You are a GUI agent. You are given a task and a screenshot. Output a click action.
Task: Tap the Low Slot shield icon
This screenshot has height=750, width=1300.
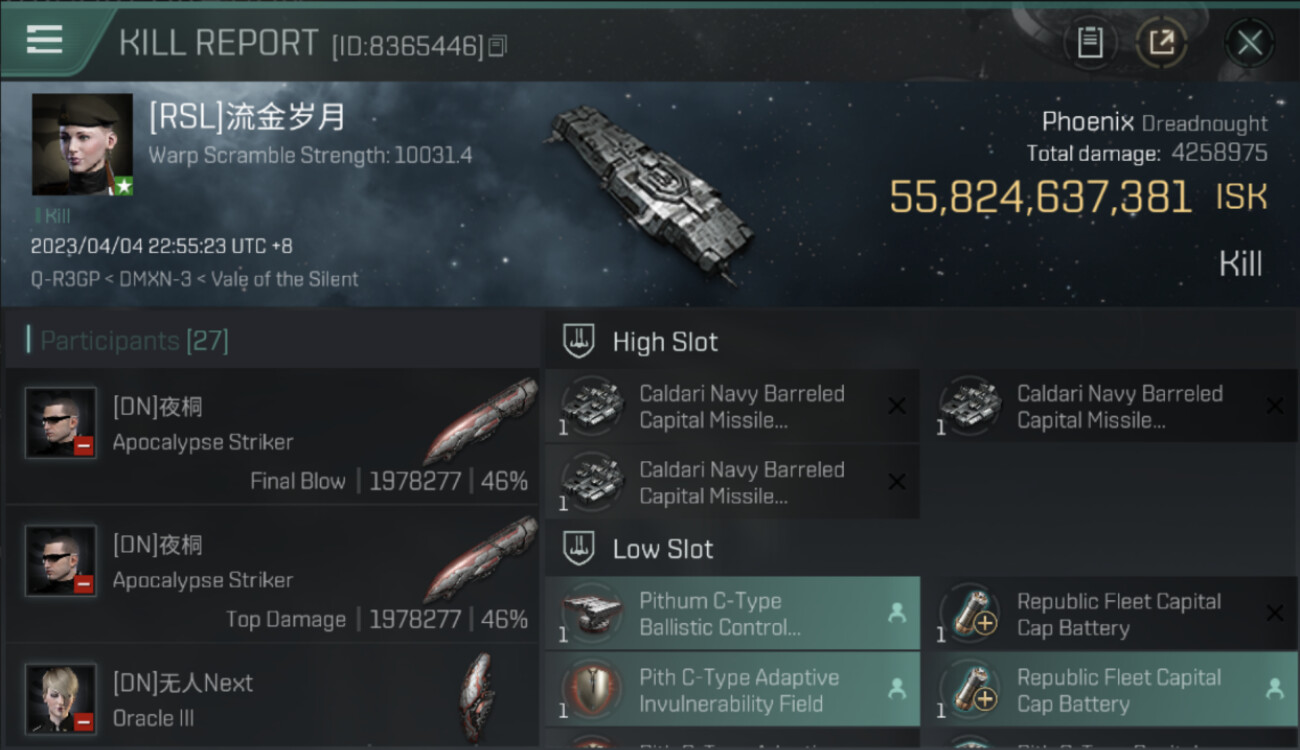580,548
